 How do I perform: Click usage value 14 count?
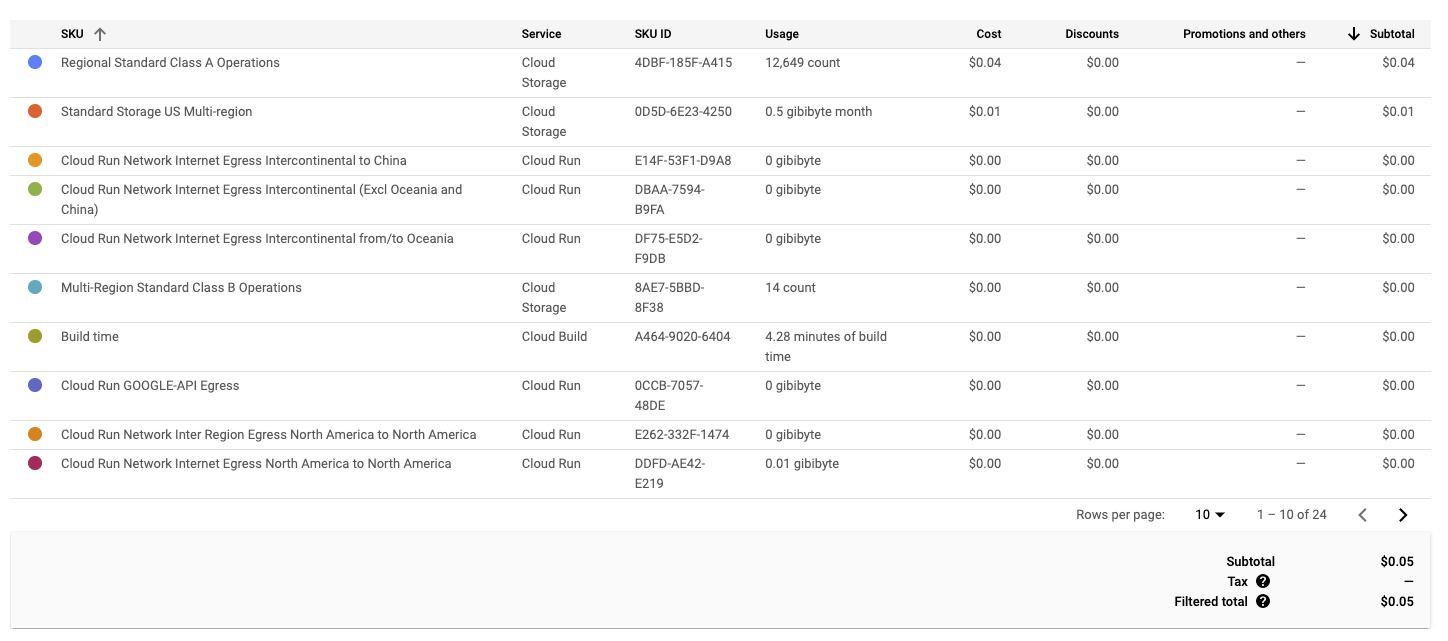pyautogui.click(x=790, y=287)
